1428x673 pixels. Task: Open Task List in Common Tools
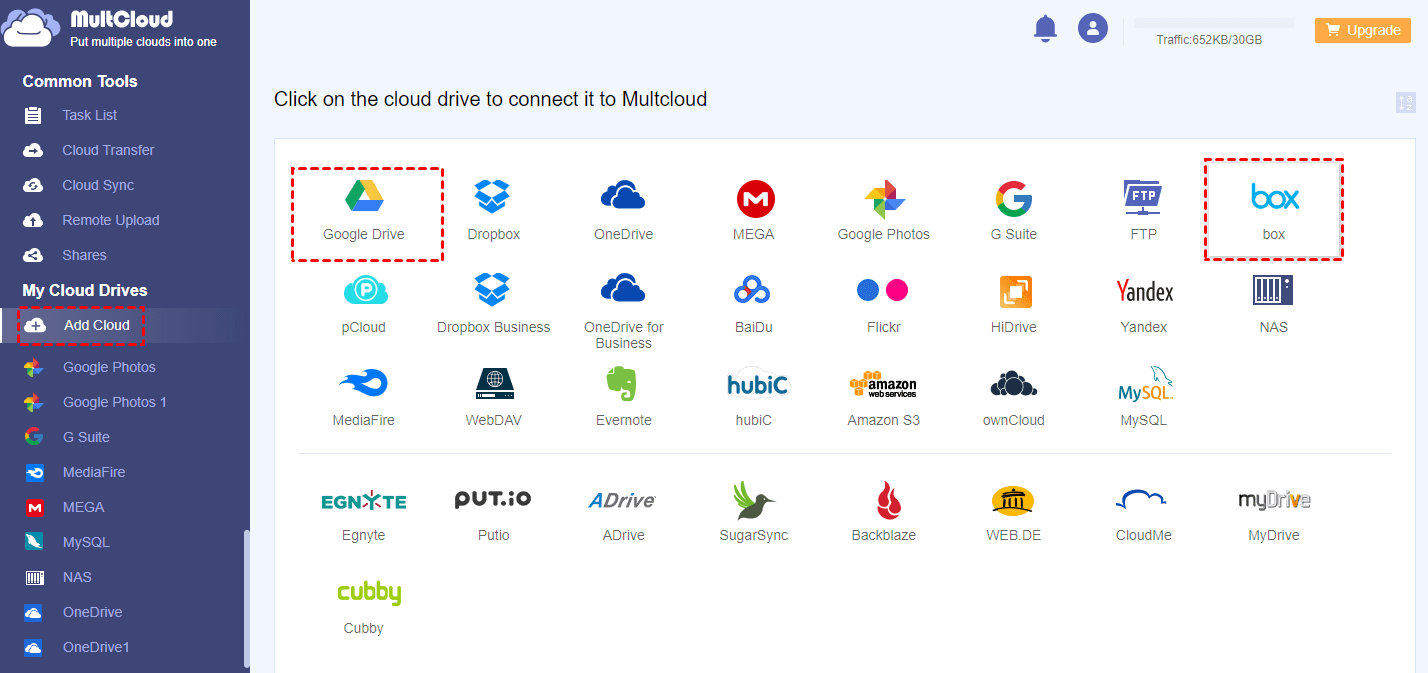click(89, 115)
